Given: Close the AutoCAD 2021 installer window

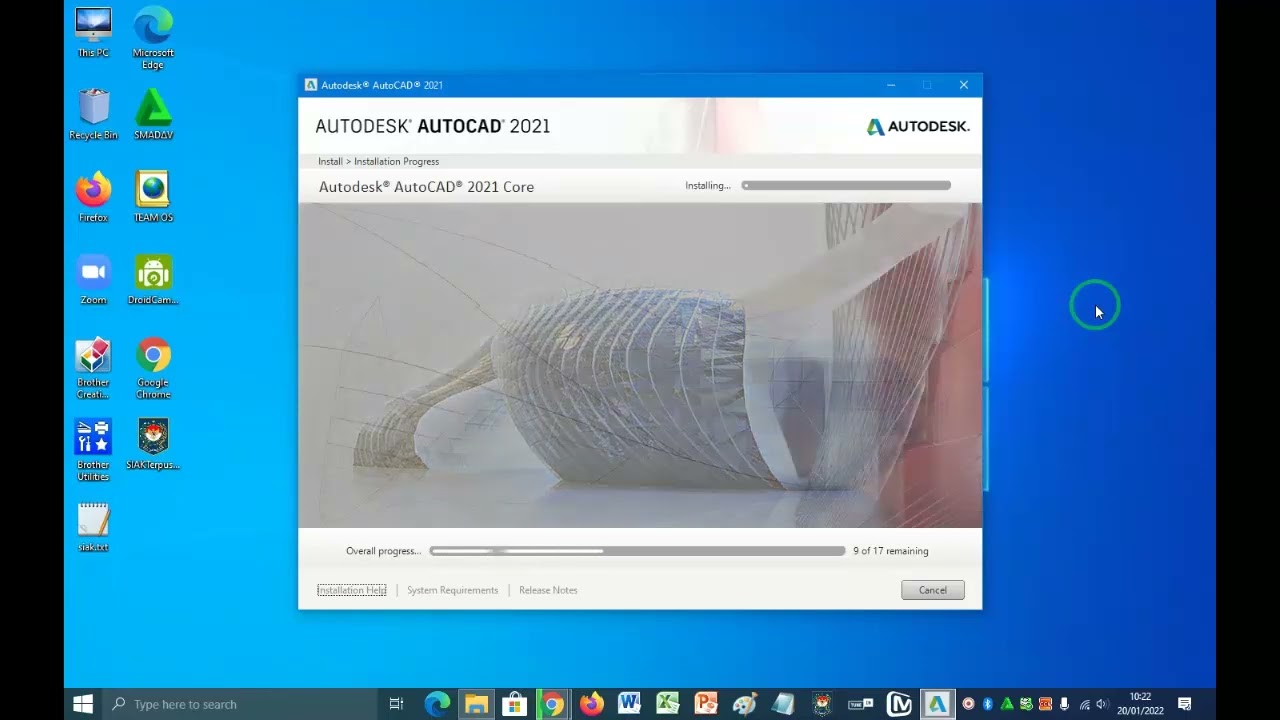Looking at the screenshot, I should coord(964,85).
